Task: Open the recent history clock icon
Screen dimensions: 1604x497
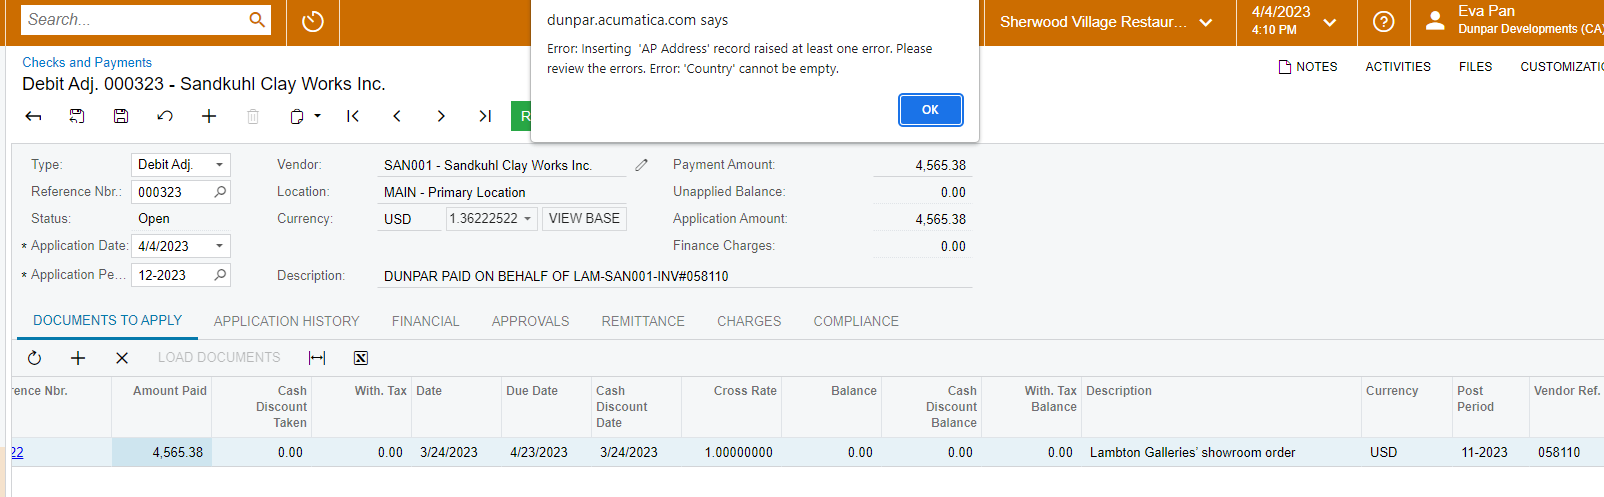Action: 313,21
